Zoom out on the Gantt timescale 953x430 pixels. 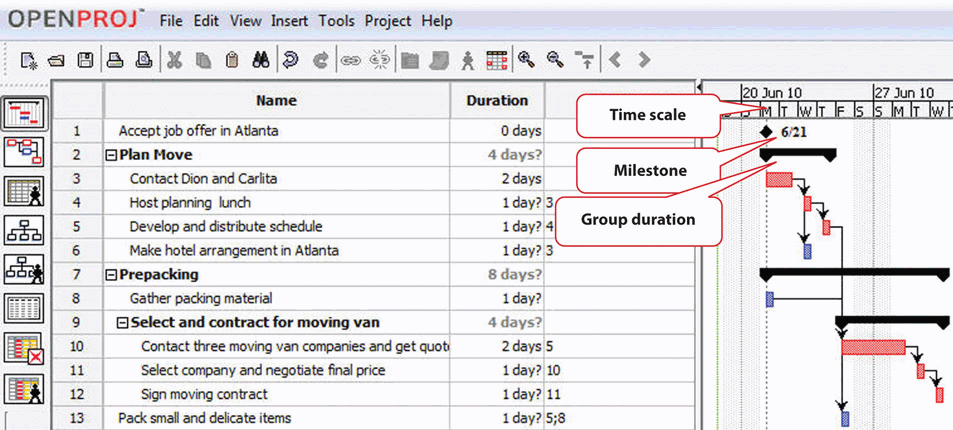pyautogui.click(x=555, y=60)
